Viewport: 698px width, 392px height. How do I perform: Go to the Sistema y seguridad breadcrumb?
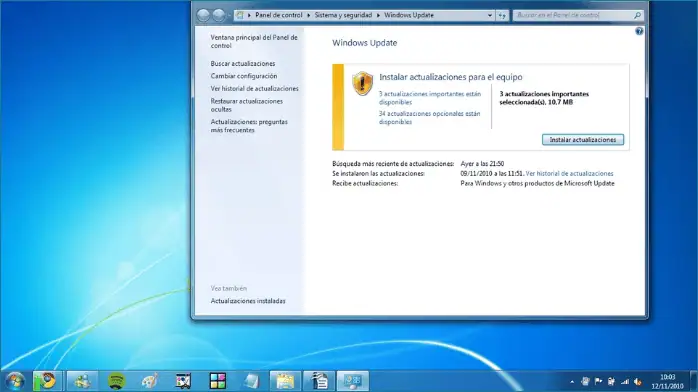(x=343, y=15)
